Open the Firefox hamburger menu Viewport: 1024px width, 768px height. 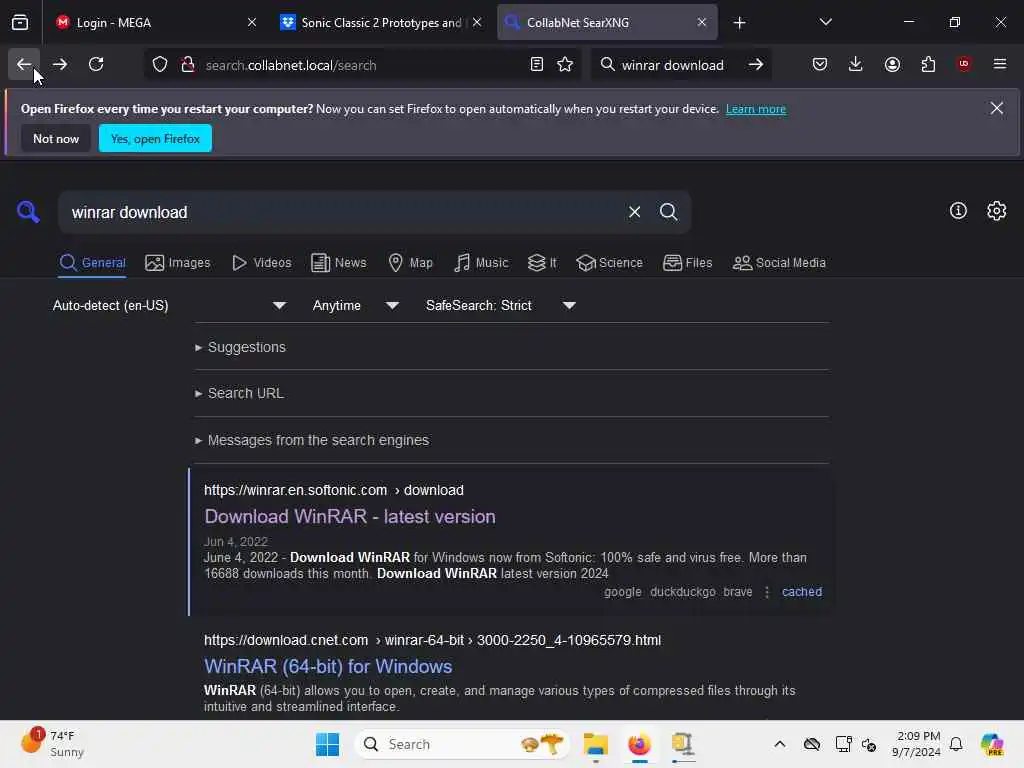click(x=1000, y=64)
